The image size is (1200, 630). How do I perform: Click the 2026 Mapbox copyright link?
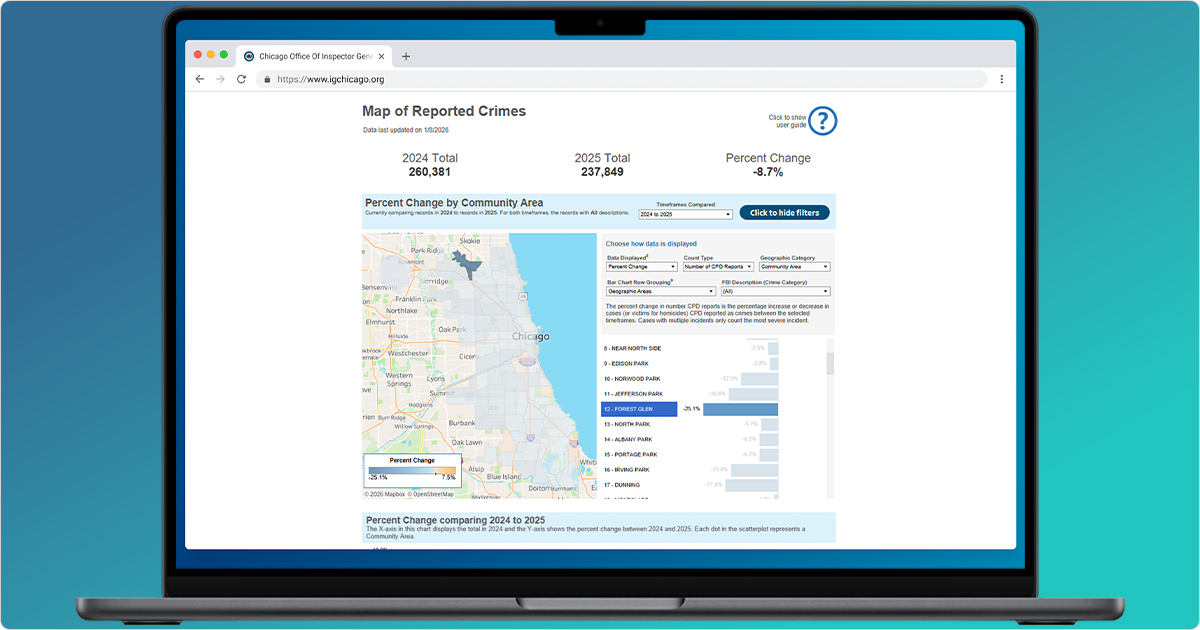tap(385, 493)
